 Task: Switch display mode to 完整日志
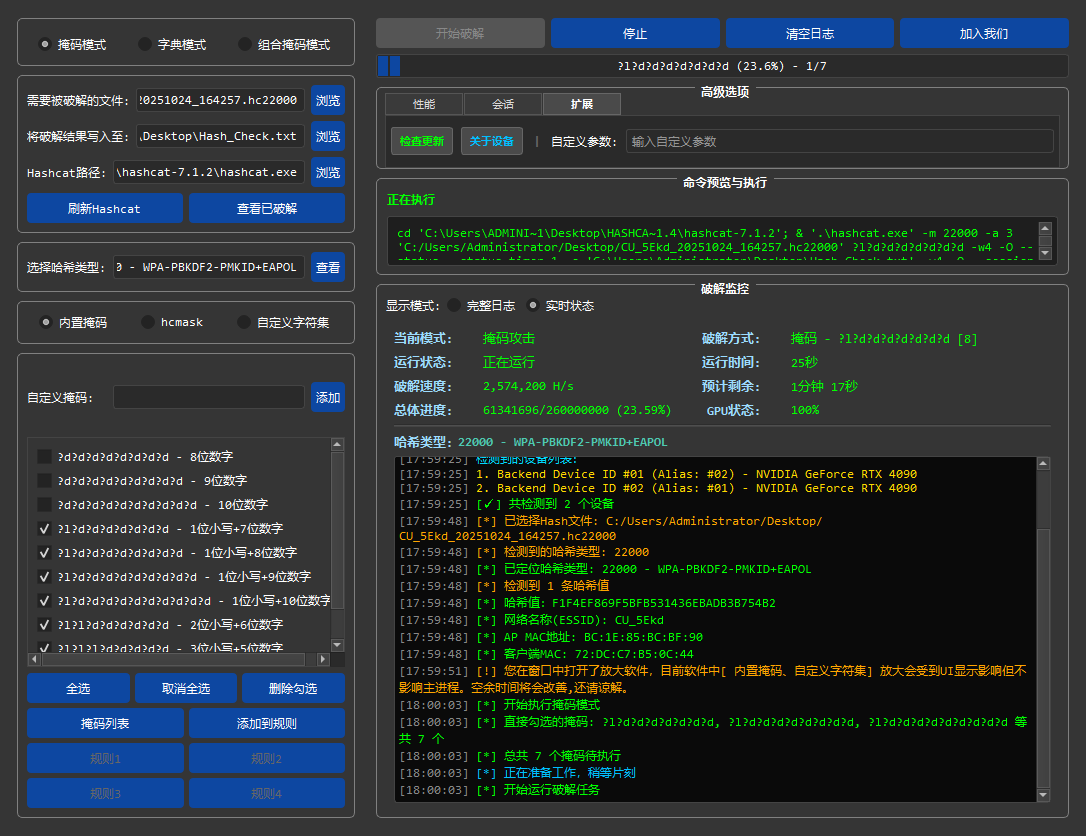(x=454, y=305)
